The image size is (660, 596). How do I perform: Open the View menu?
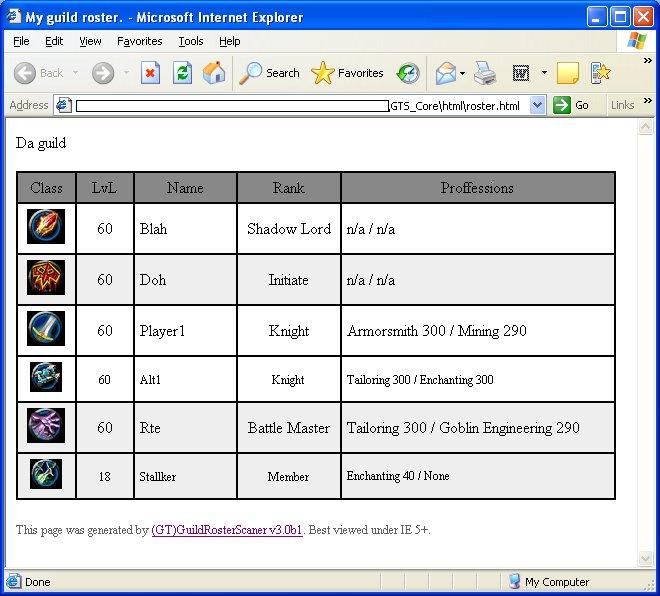point(90,41)
